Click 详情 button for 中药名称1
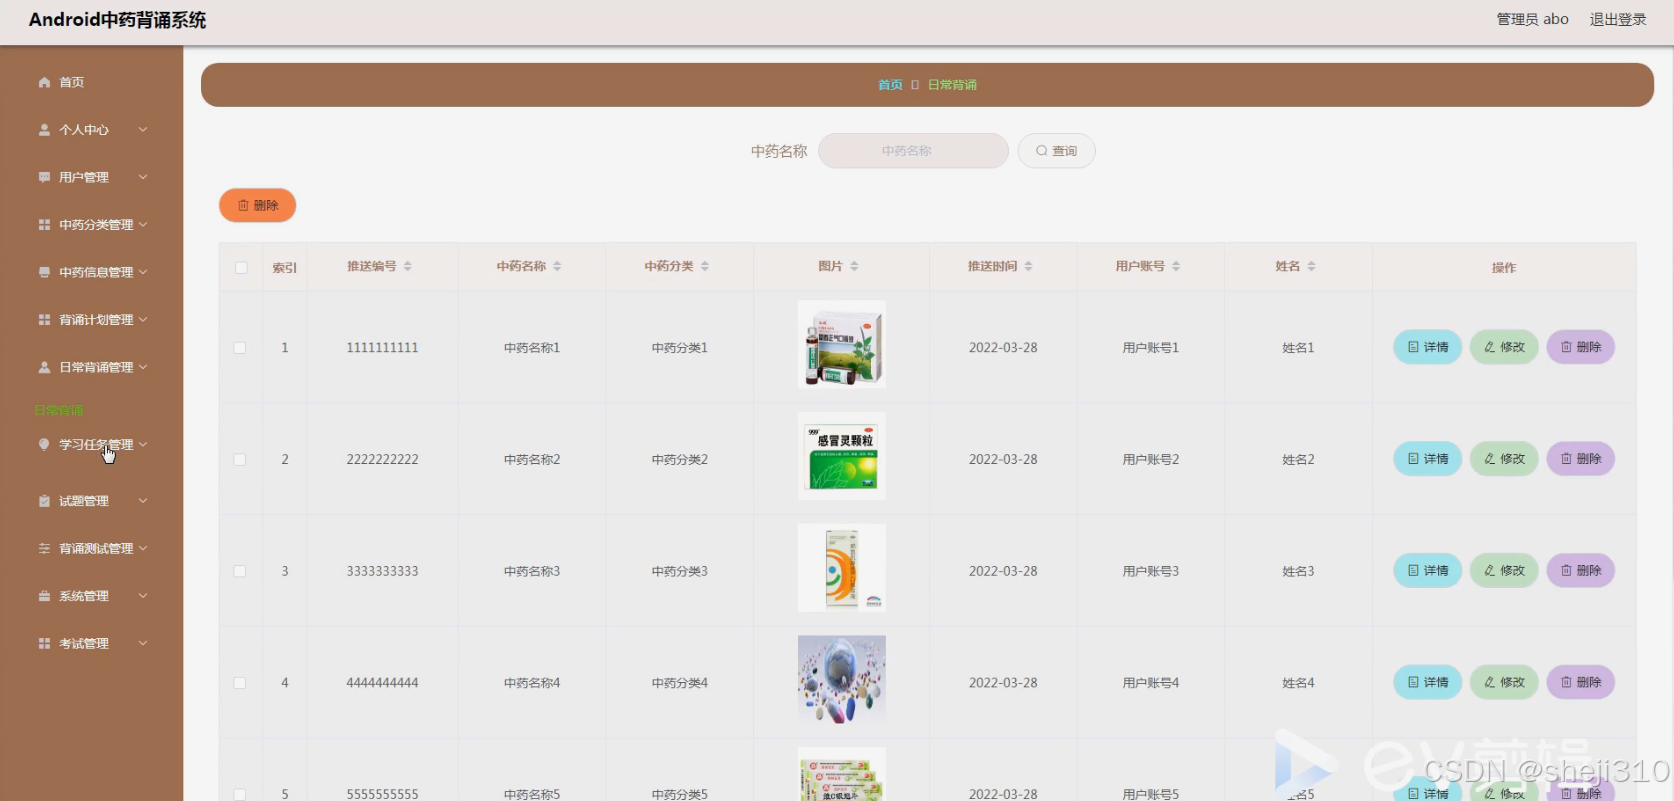This screenshot has width=1674, height=801. [x=1428, y=347]
